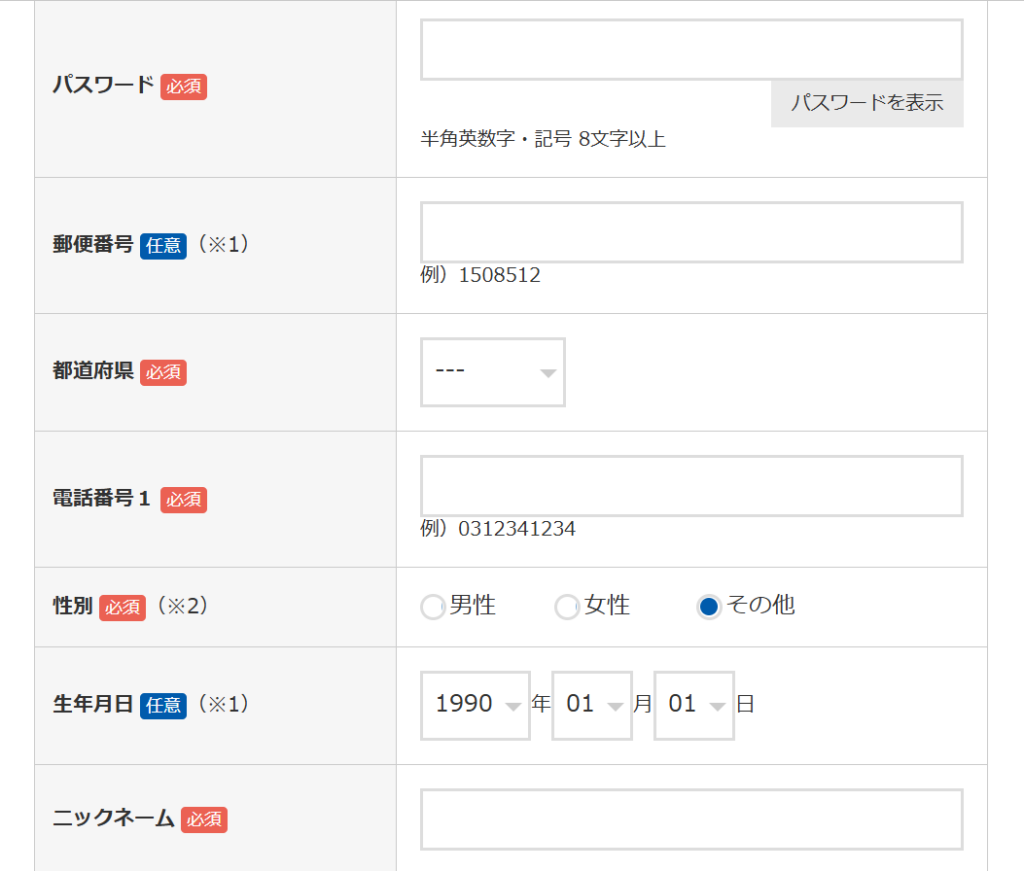Select the その他 gender radio button
This screenshot has height=871, width=1024.
[709, 607]
